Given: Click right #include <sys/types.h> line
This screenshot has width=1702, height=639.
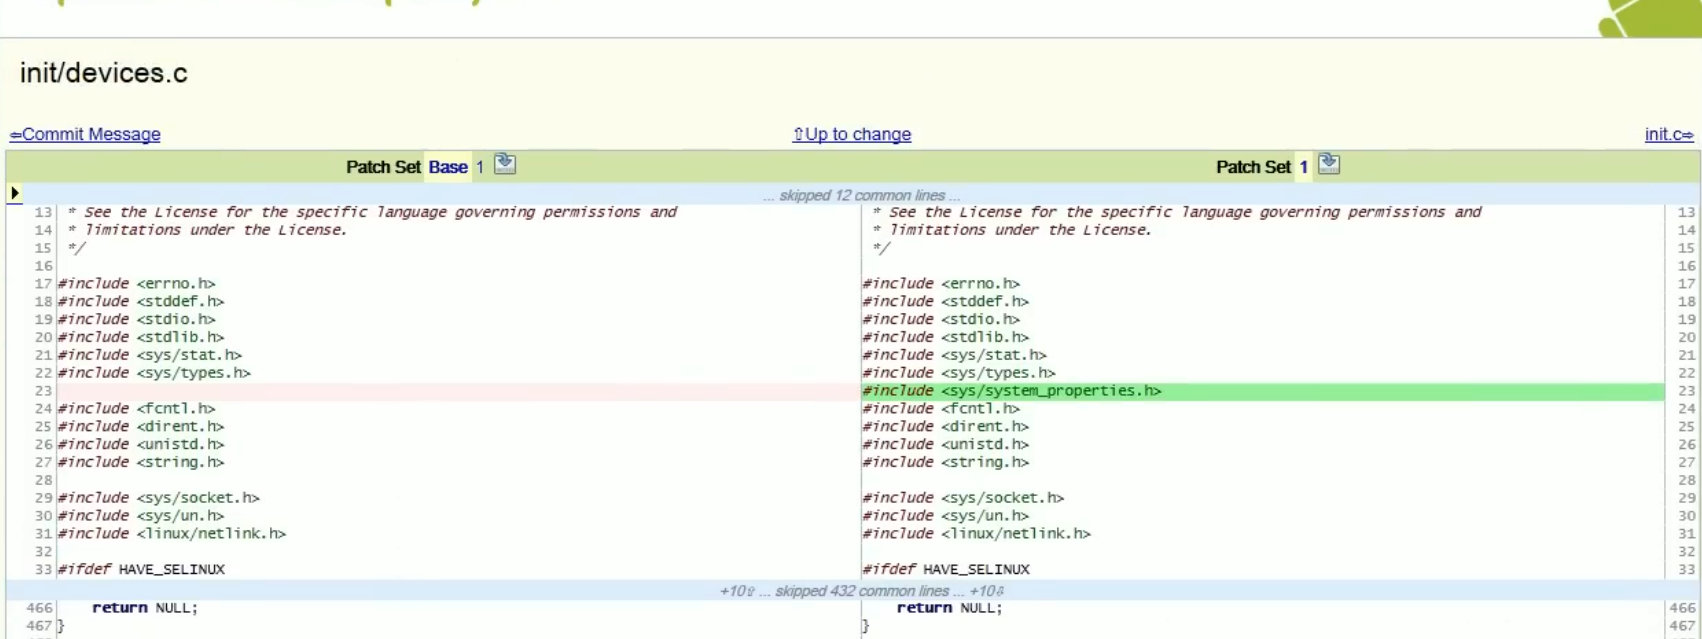Looking at the screenshot, I should [x=959, y=373].
